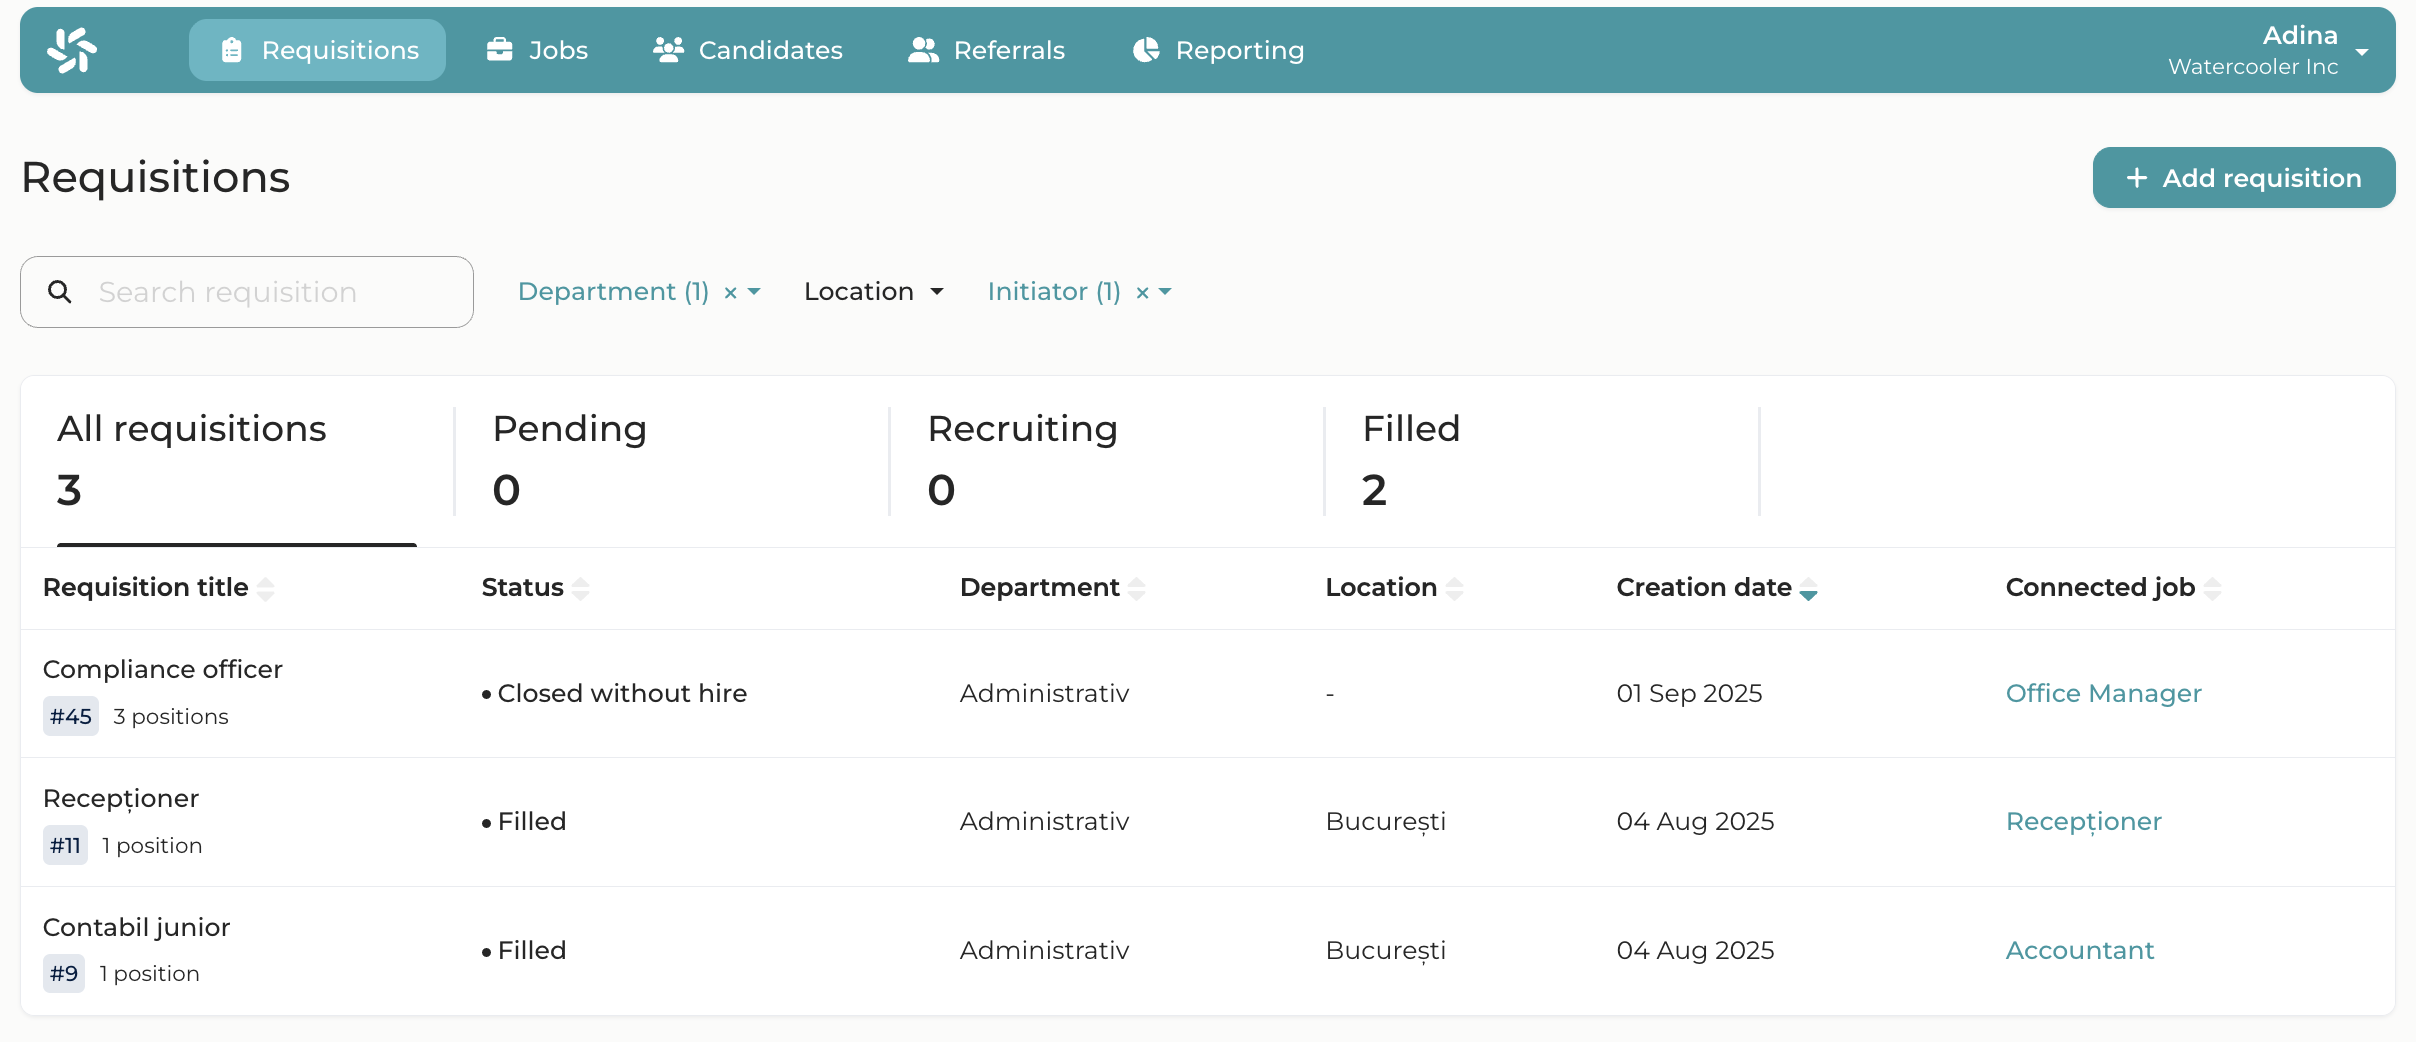Focus the Search requisition field
2416x1042 pixels.
click(x=270, y=292)
